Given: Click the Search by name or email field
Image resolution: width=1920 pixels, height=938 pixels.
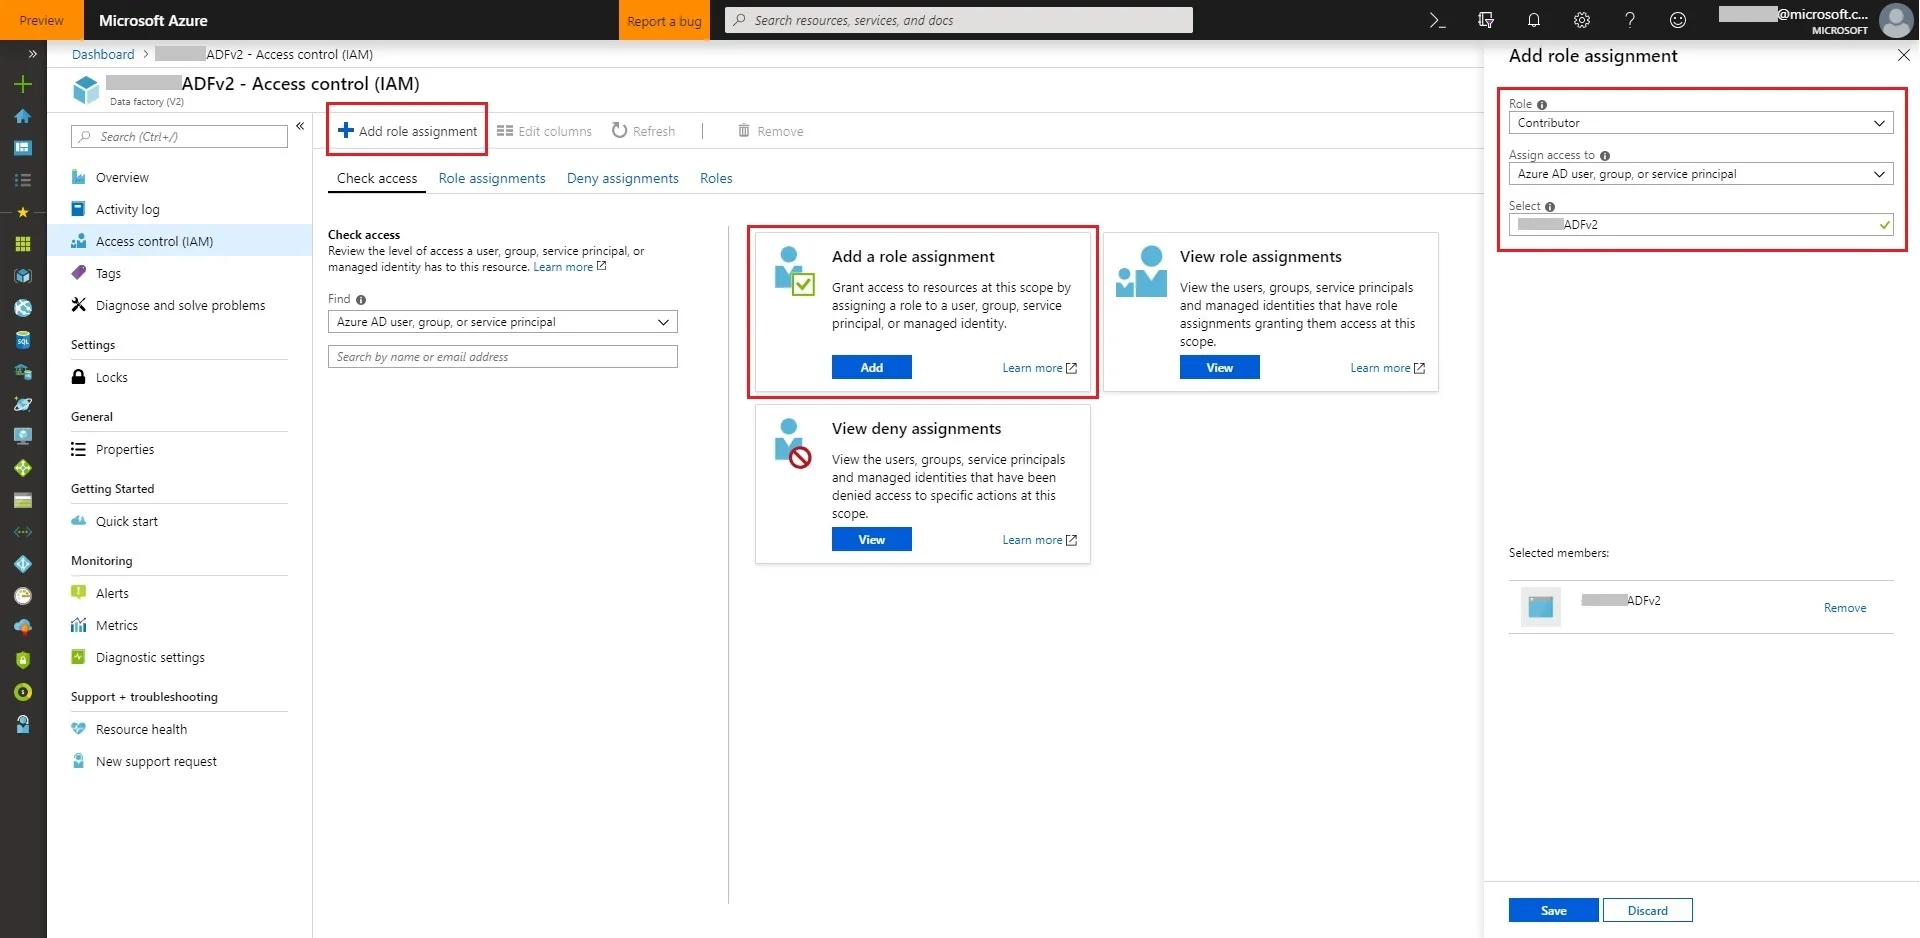Looking at the screenshot, I should pyautogui.click(x=503, y=357).
